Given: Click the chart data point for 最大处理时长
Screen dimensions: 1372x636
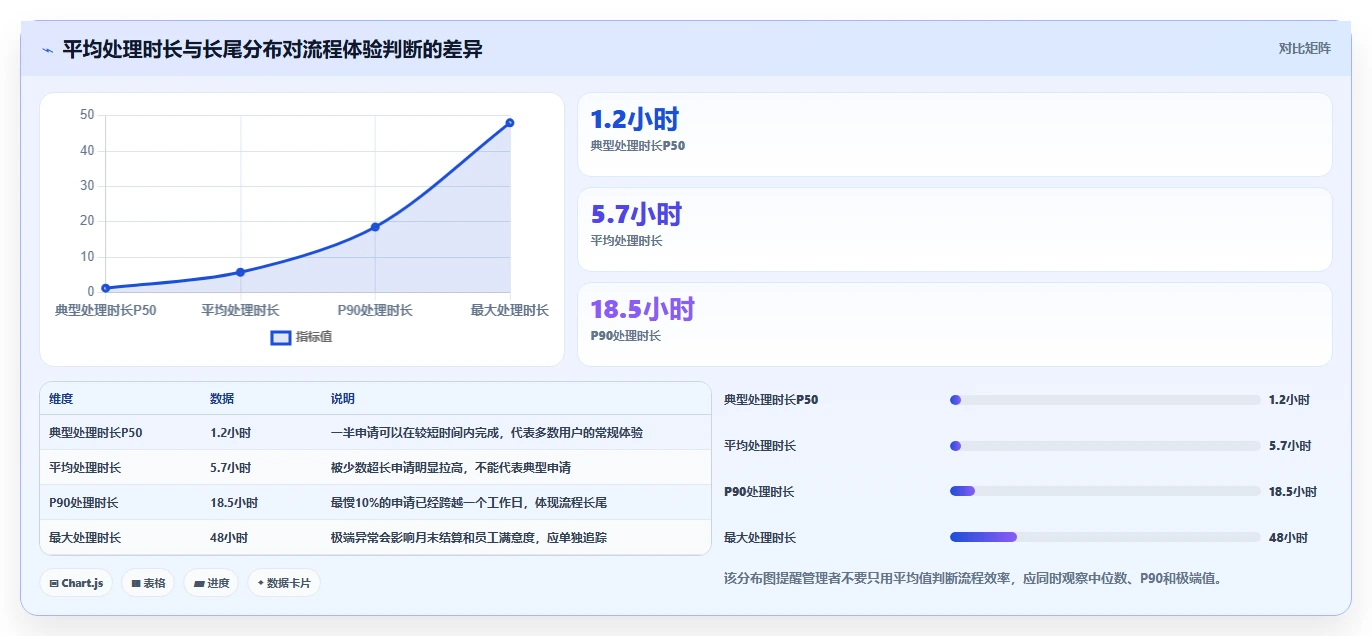Looking at the screenshot, I should (510, 123).
